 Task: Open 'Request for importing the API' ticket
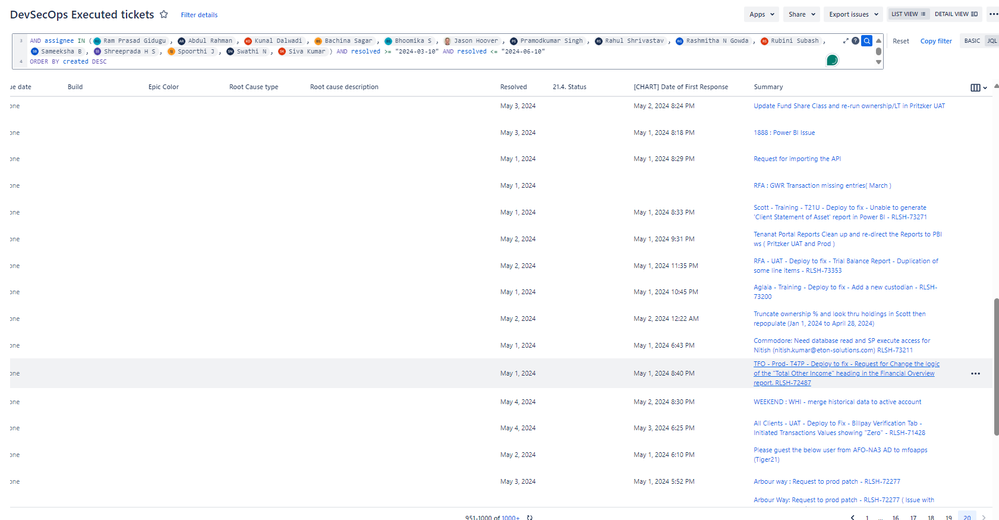tap(797, 159)
